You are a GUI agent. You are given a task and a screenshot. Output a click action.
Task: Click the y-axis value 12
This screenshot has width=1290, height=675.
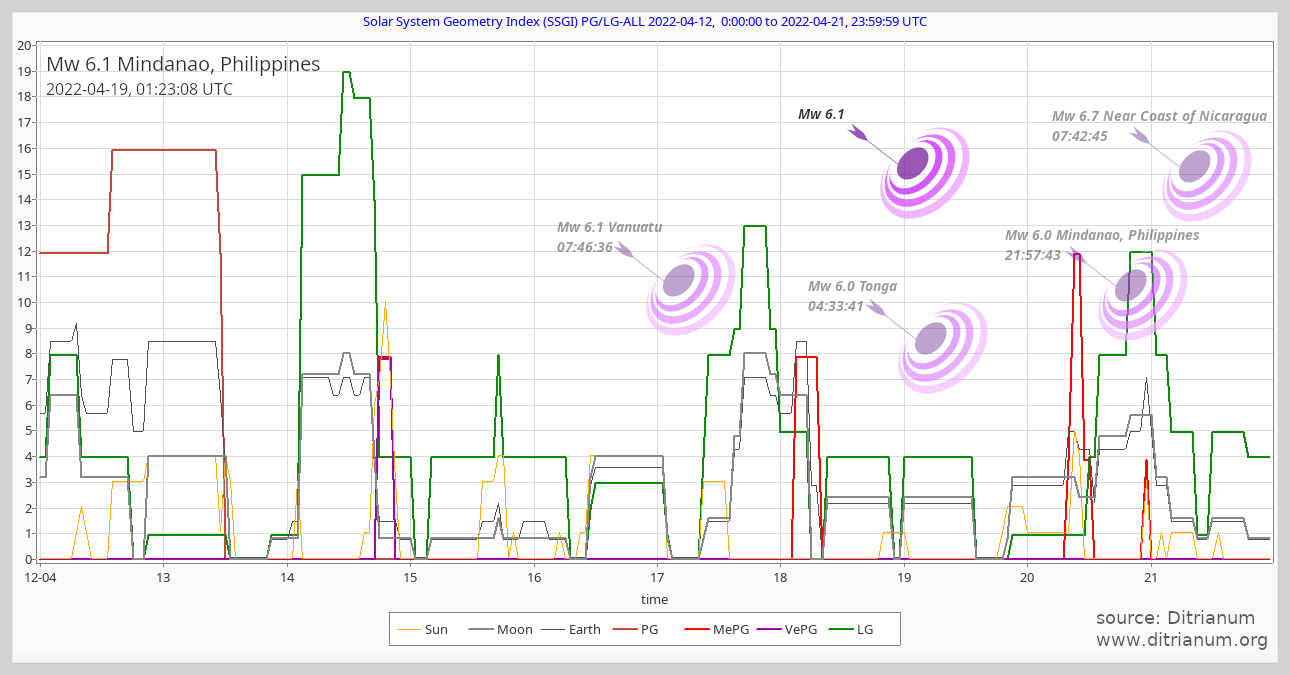tap(25, 251)
